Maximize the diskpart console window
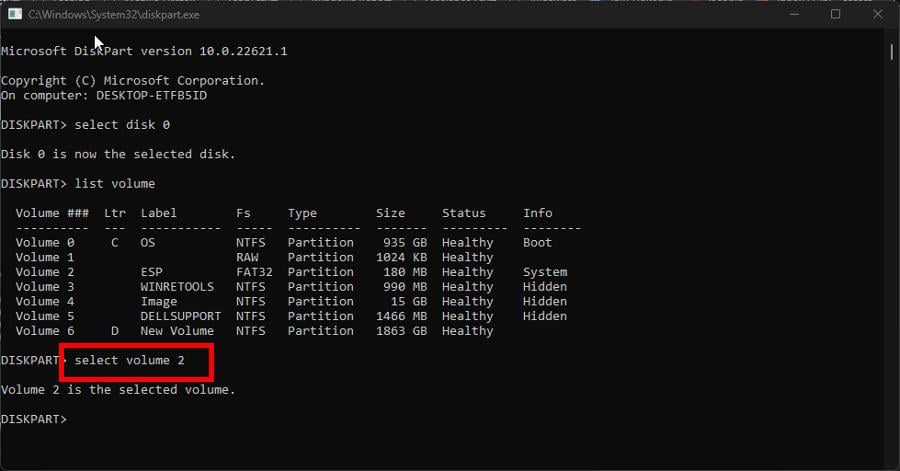 836,14
